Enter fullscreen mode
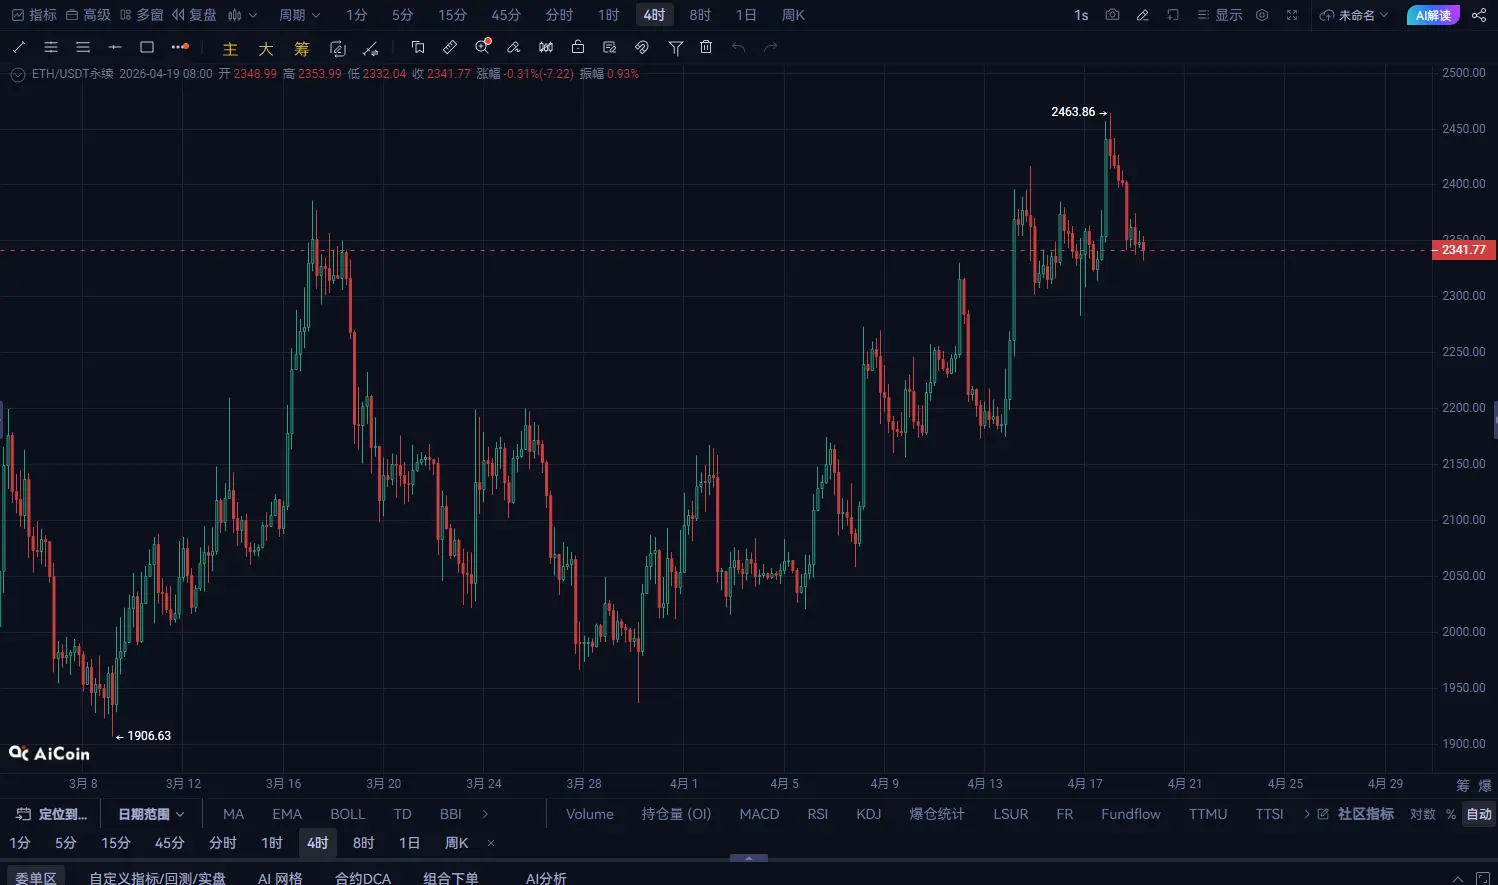 [1292, 15]
